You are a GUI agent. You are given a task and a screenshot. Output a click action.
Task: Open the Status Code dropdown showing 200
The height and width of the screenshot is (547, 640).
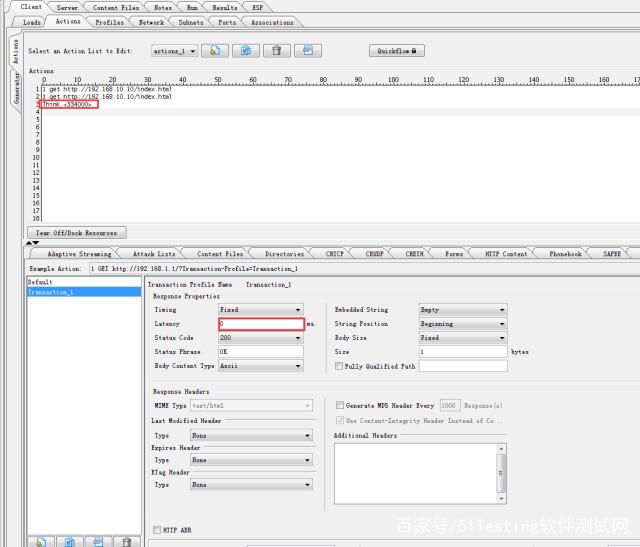point(261,338)
